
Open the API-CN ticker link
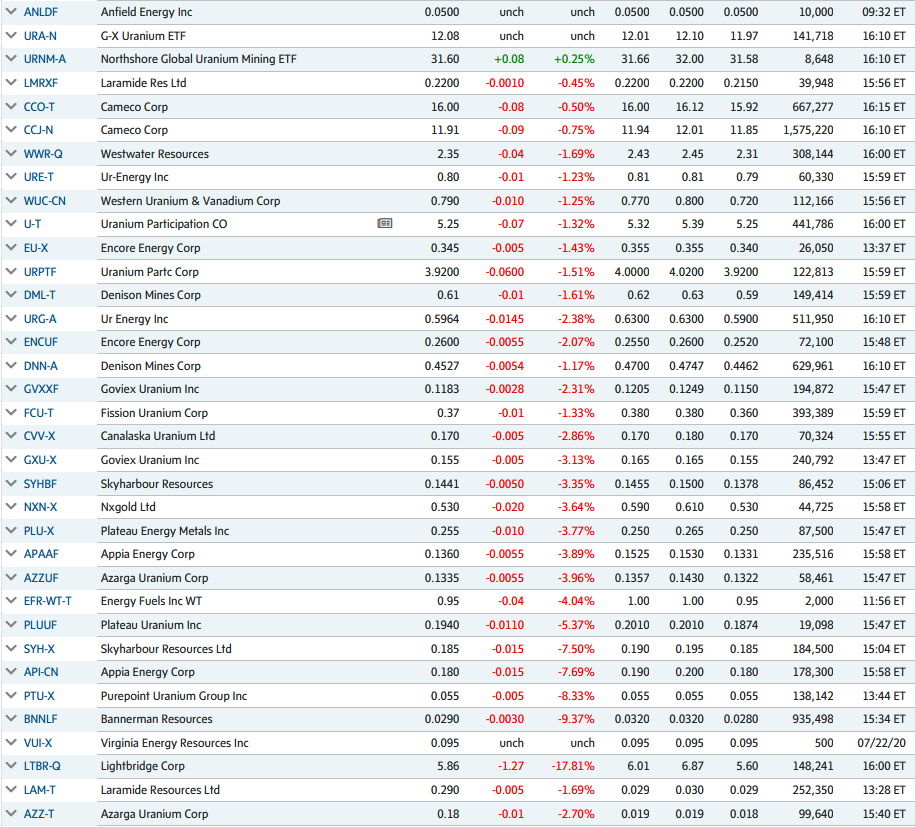tap(41, 672)
